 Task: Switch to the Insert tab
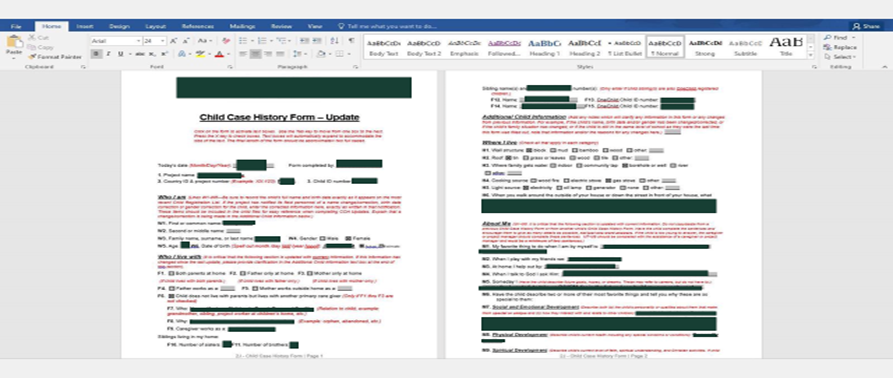click(85, 26)
